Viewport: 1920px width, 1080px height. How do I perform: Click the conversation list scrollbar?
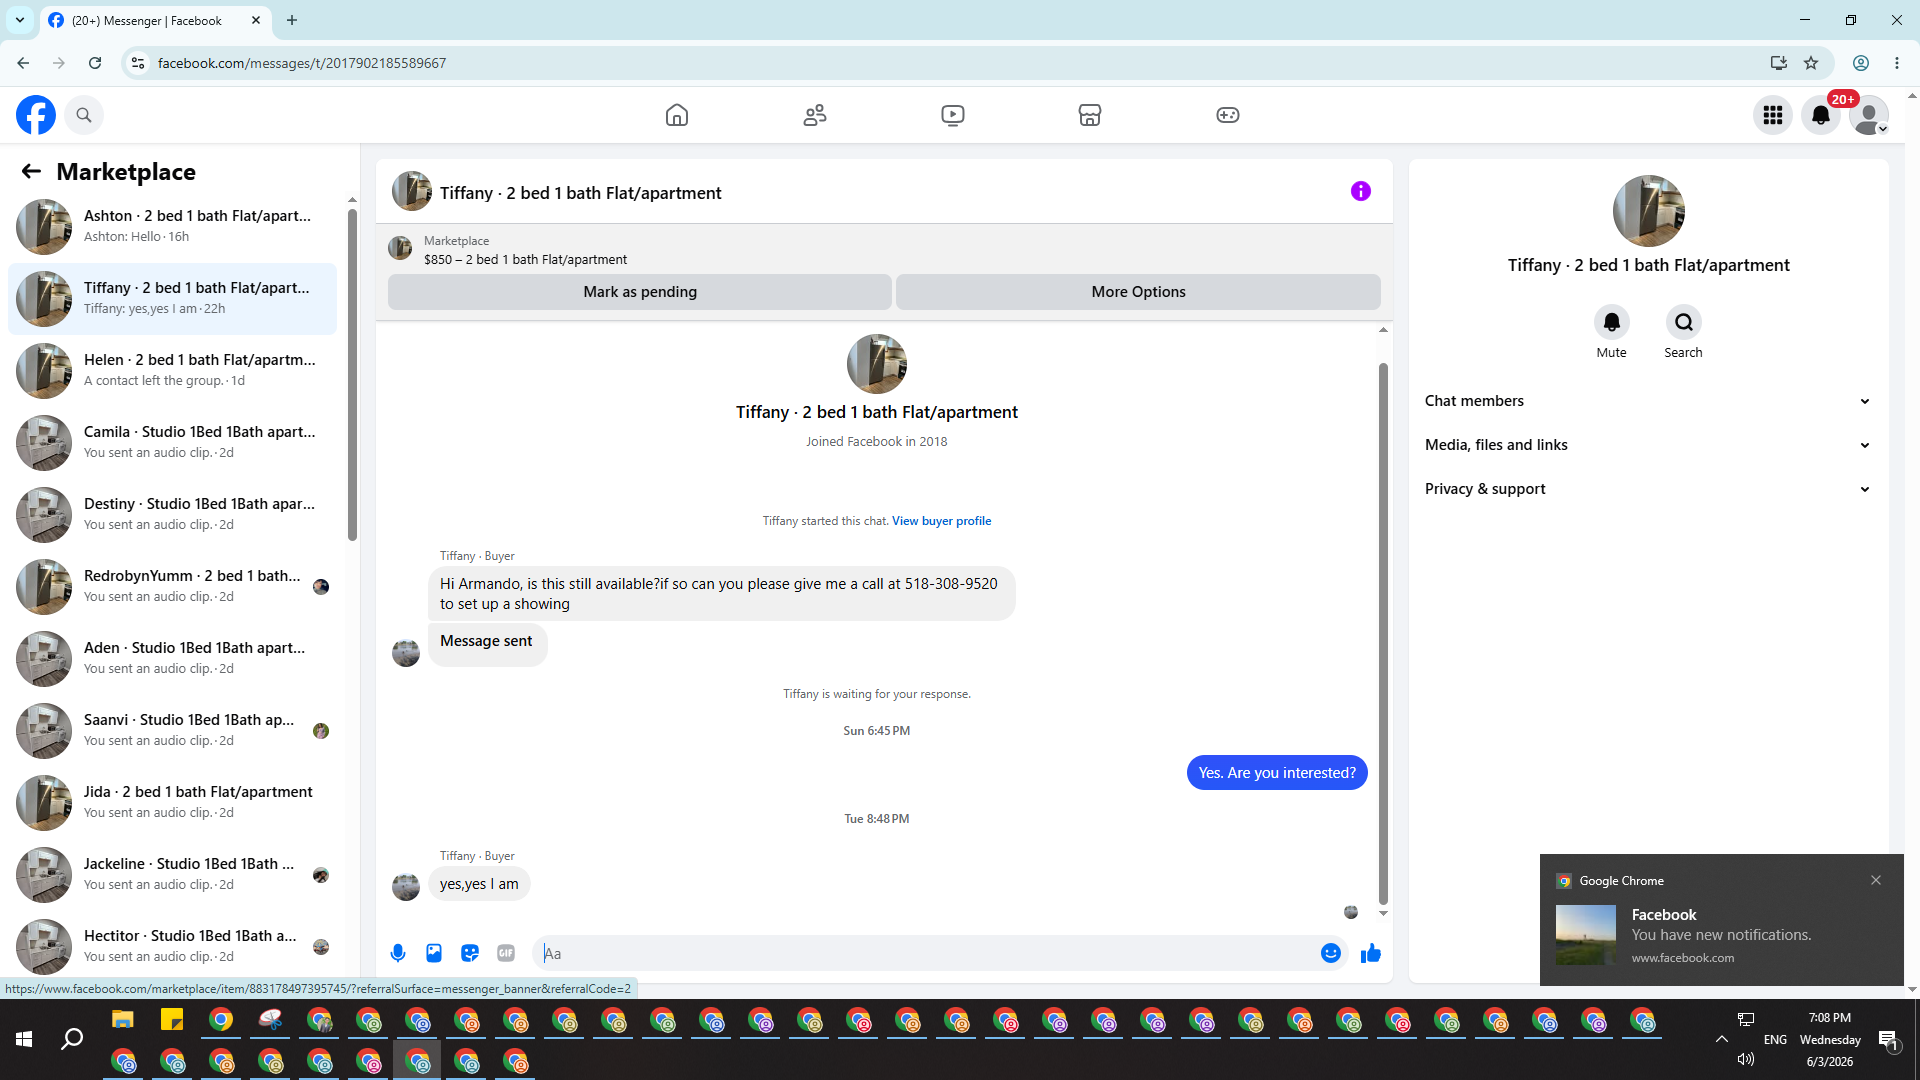click(352, 375)
